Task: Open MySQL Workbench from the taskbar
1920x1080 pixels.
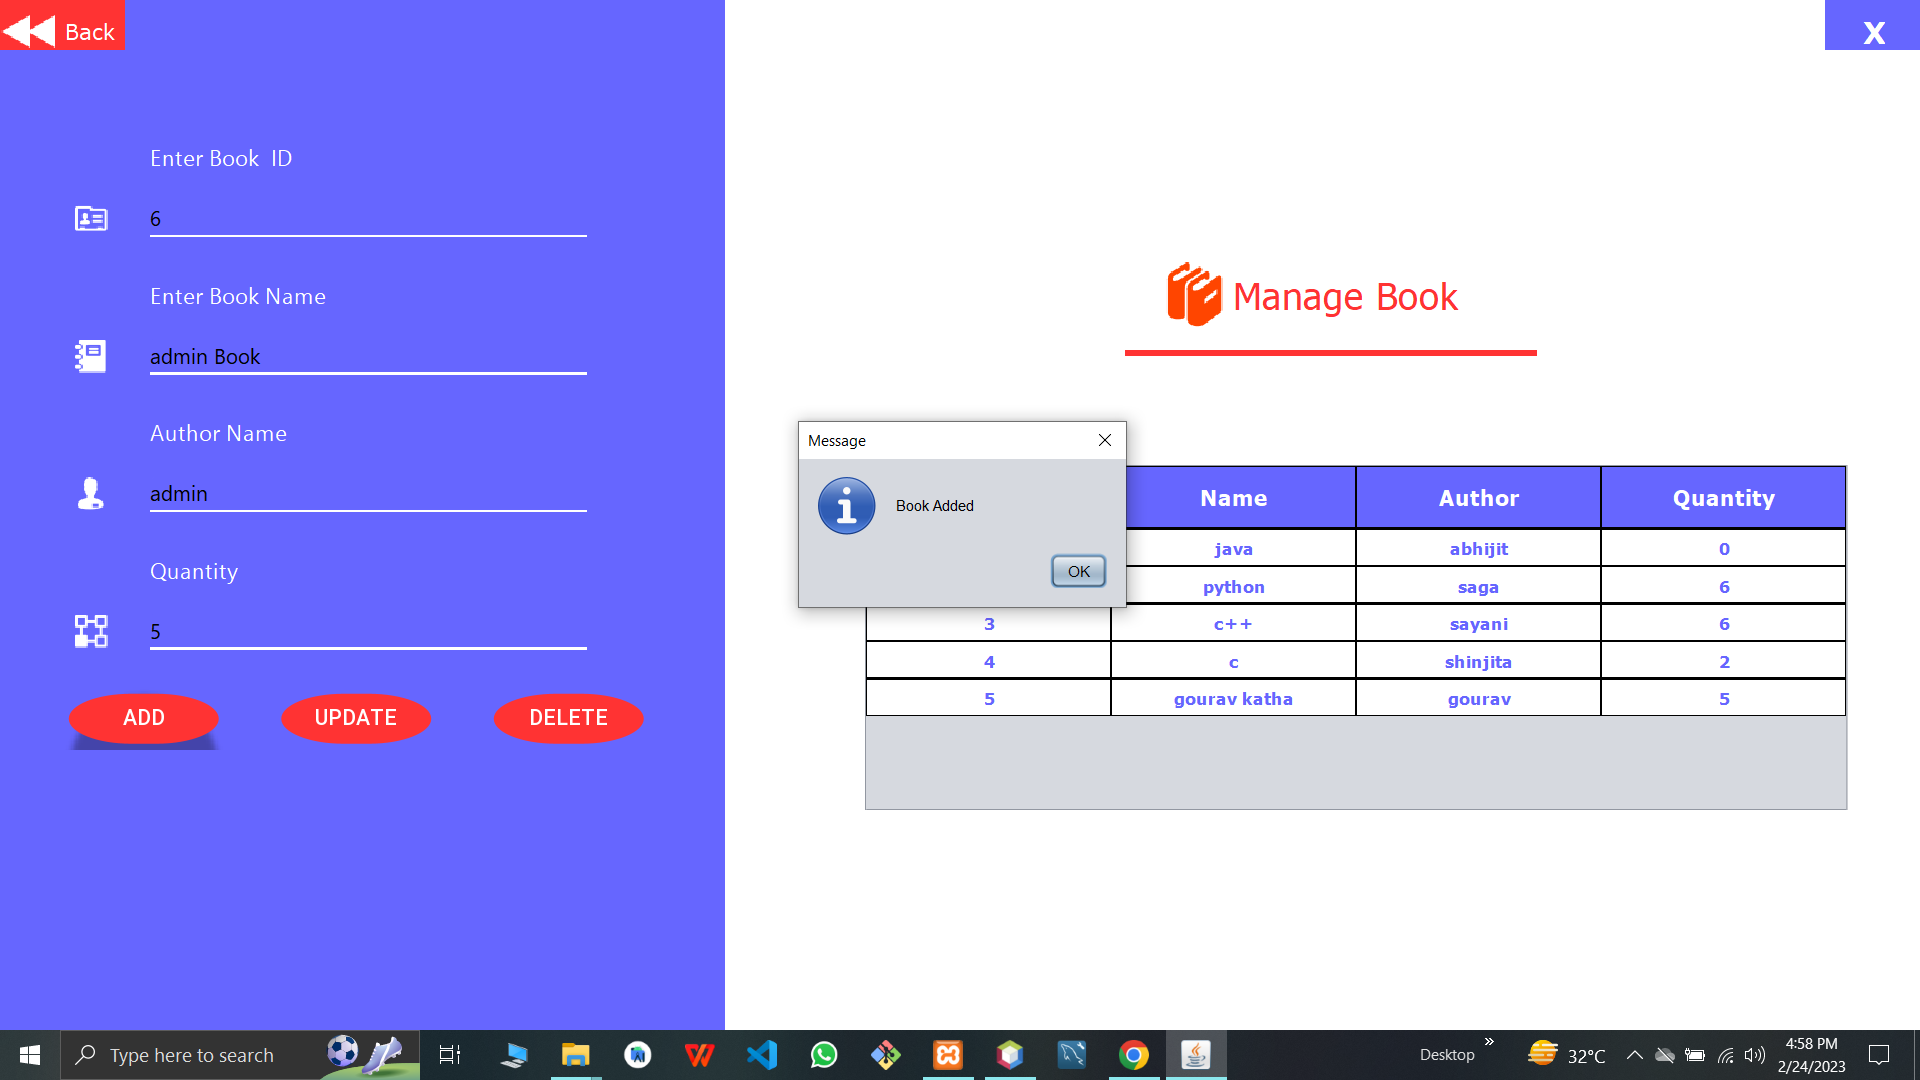Action: [1072, 1055]
